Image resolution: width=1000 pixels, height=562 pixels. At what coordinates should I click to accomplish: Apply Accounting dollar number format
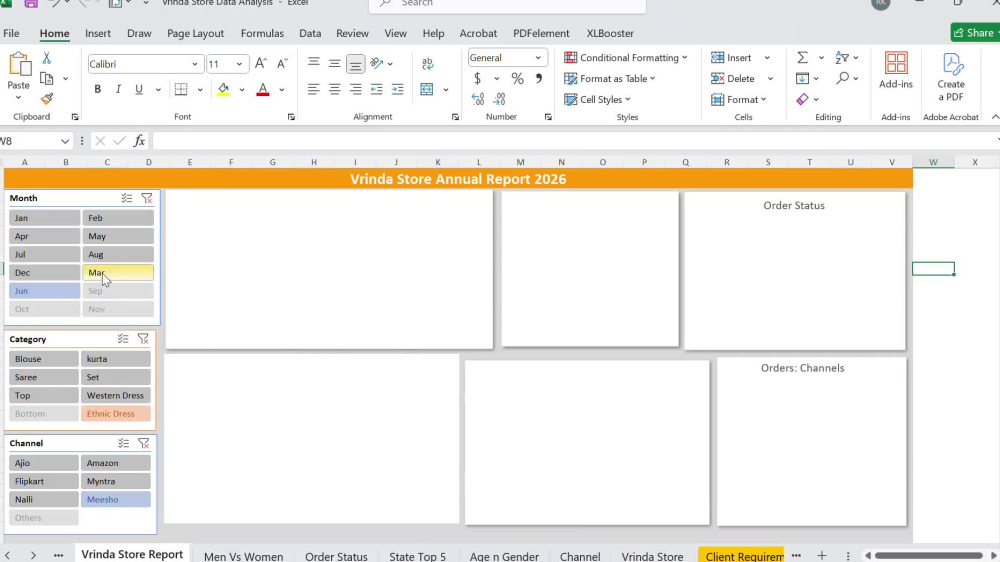(x=477, y=78)
